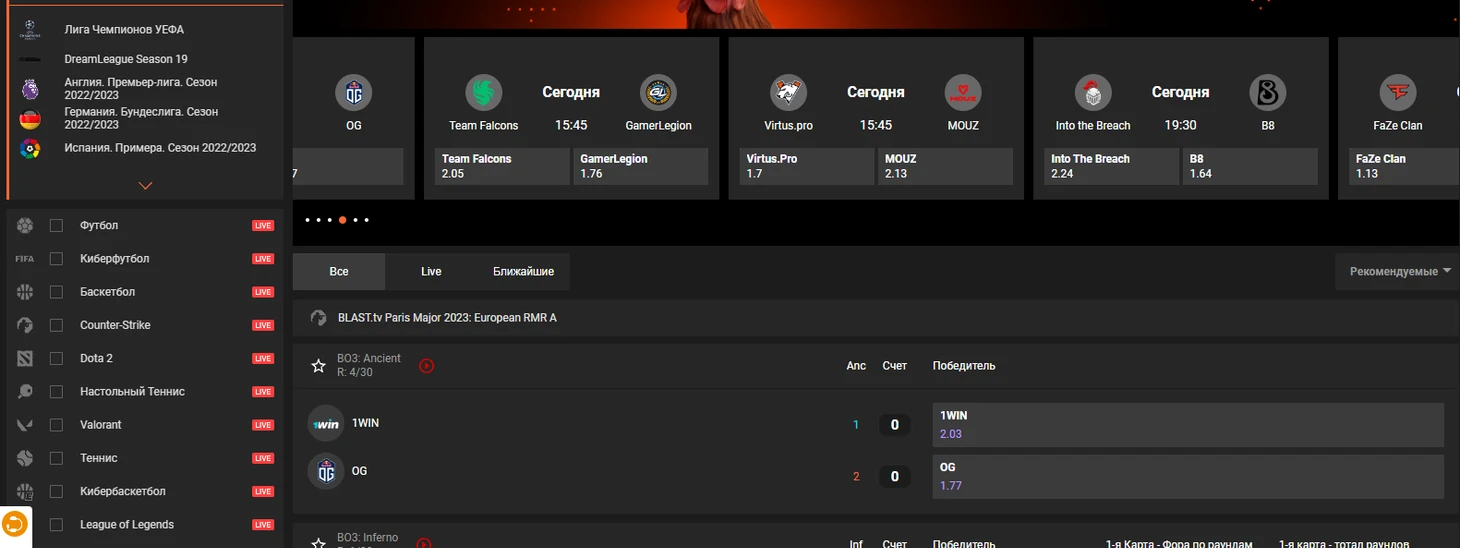This screenshot has width=1460, height=548.
Task: Check the League of Legends checkbox
Action: point(57,525)
